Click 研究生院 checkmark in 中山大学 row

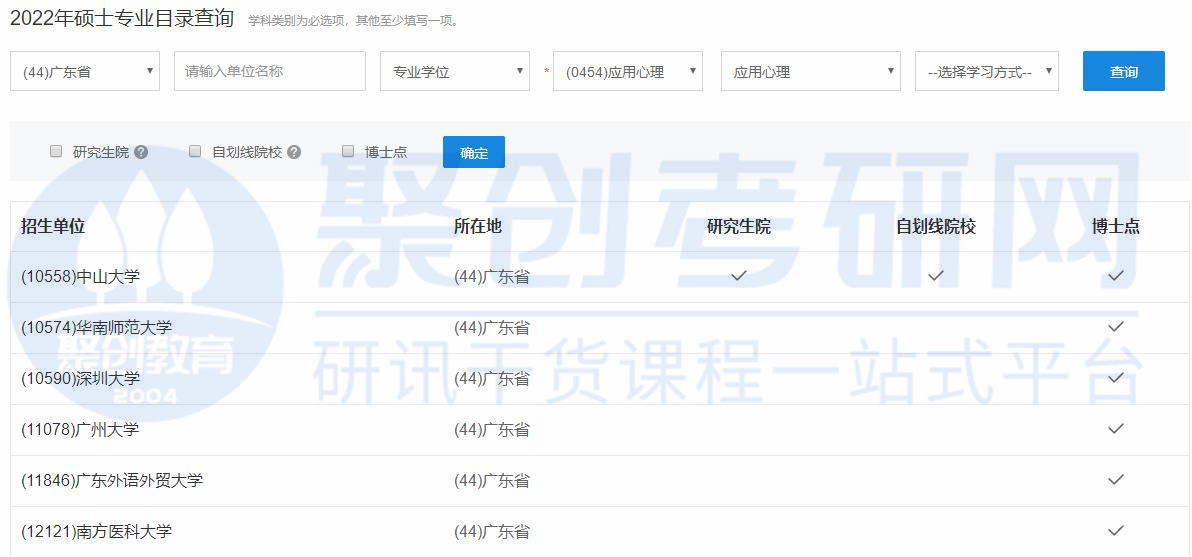point(739,276)
